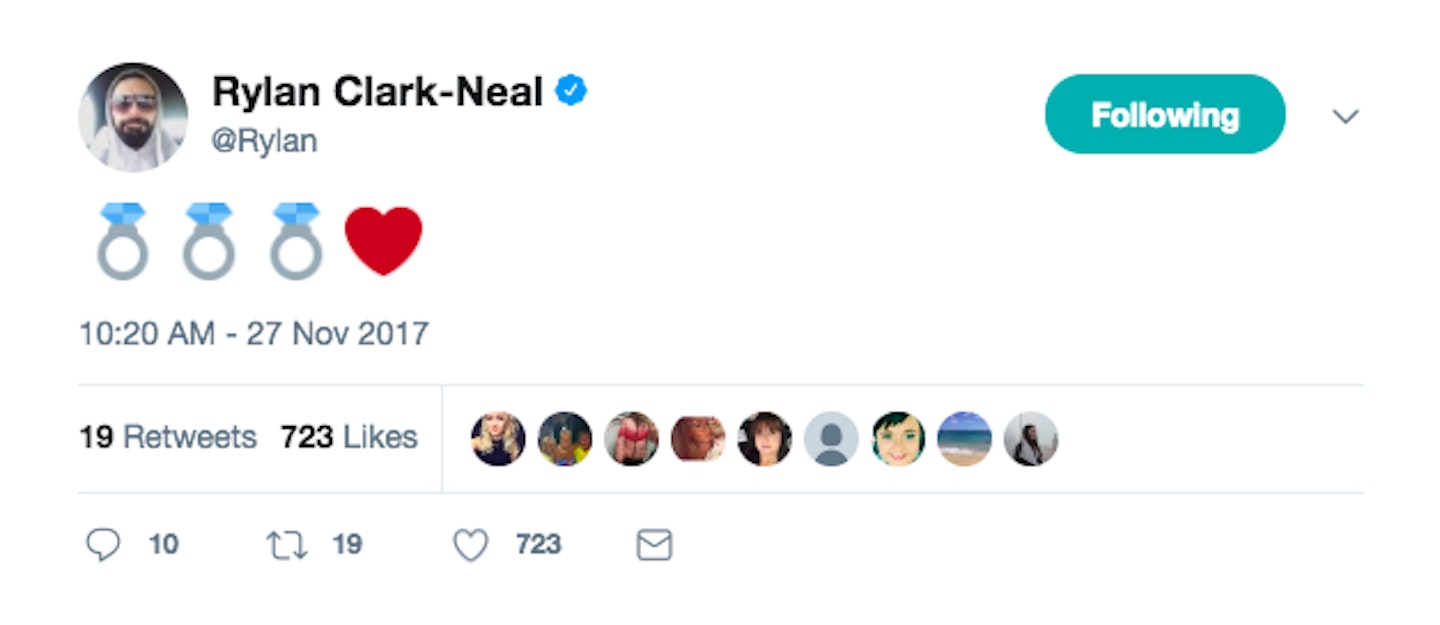Open the 723 Likes list
Viewport: 1440px width, 625px height.
click(349, 437)
